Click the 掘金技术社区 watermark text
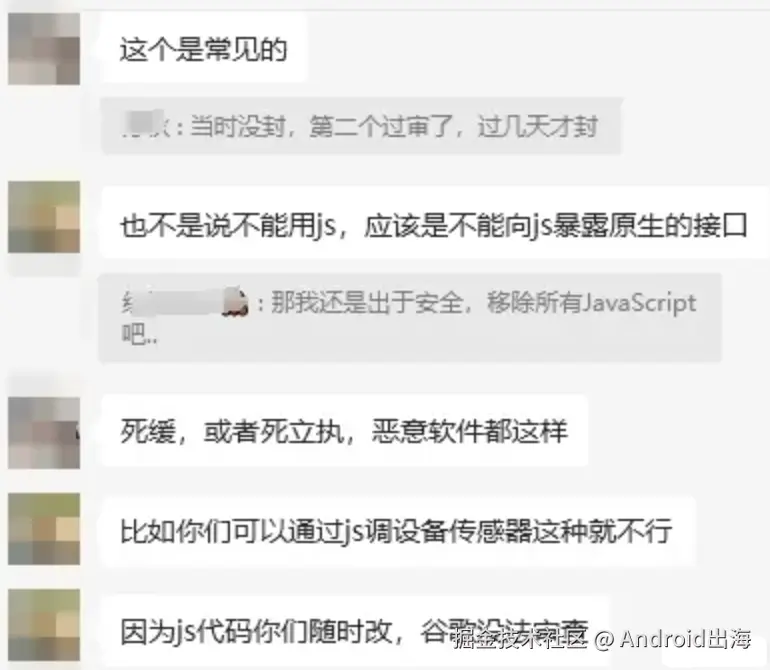The height and width of the screenshot is (670, 770). click(x=520, y=639)
